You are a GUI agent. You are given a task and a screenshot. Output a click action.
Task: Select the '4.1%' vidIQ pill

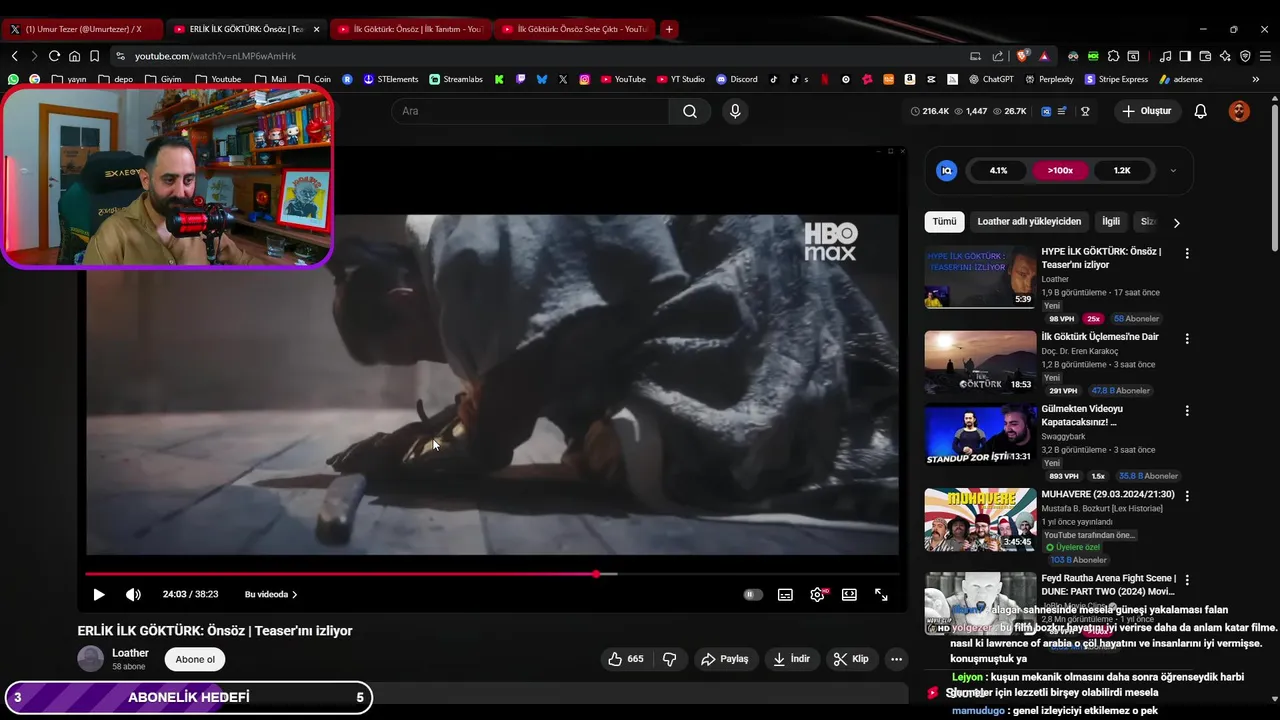tap(998, 170)
